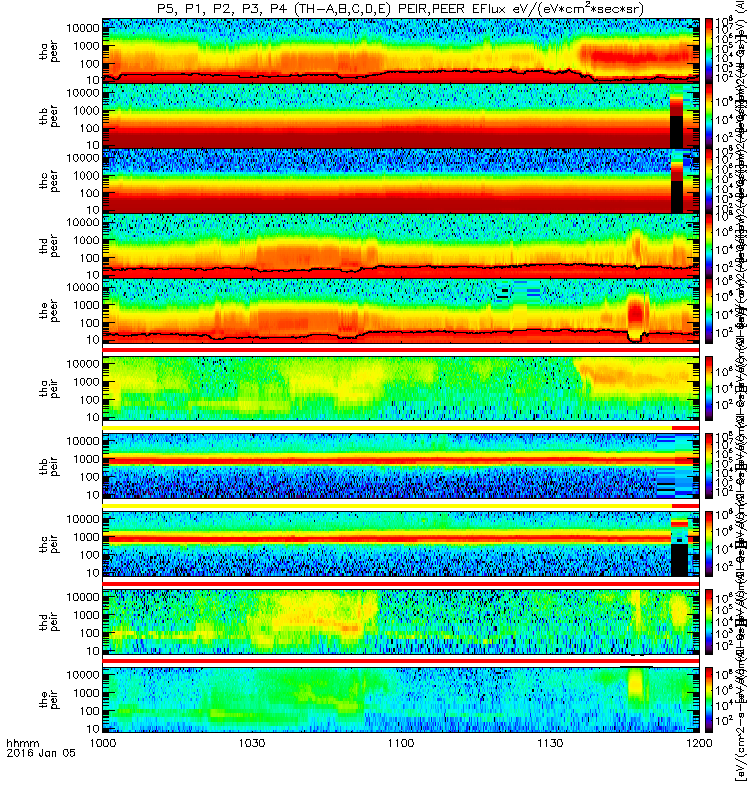750x800 pixels.
Task: Click the 1100 time axis label
Action: click(x=401, y=743)
